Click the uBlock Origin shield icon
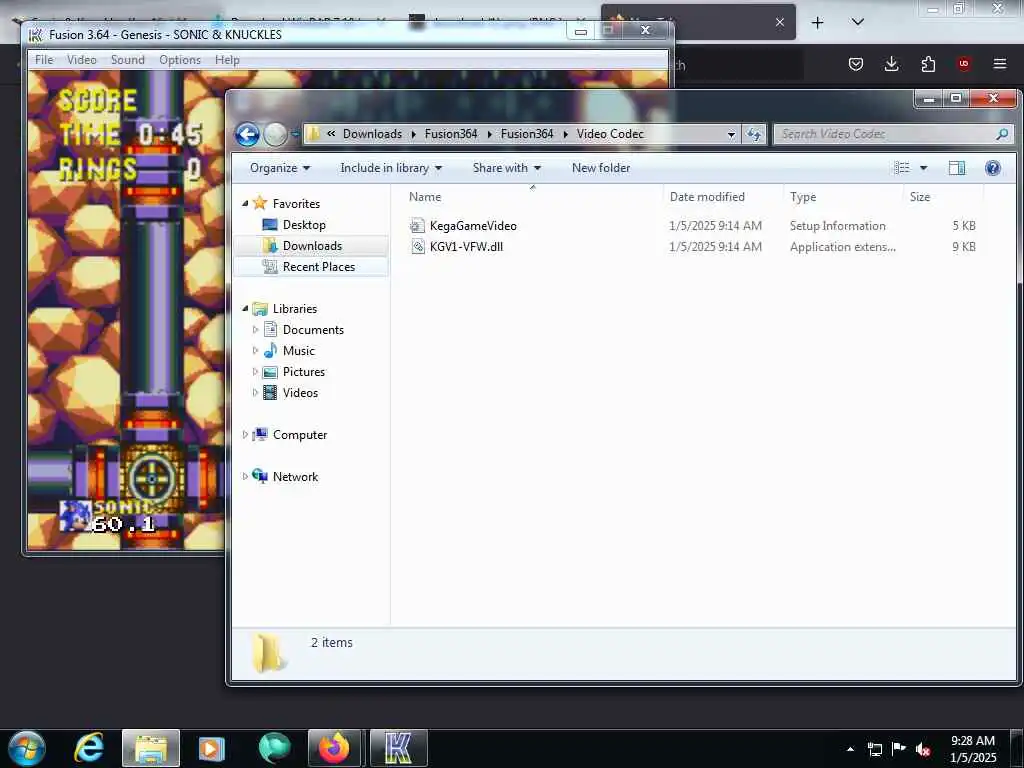Viewport: 1024px width, 768px height. (x=964, y=63)
